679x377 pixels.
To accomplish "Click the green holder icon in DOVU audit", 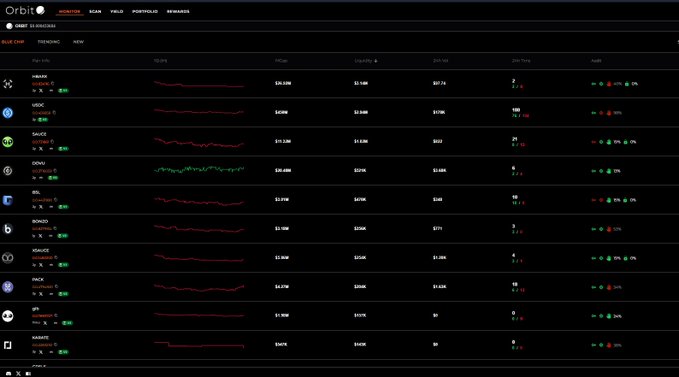I will tap(609, 171).
